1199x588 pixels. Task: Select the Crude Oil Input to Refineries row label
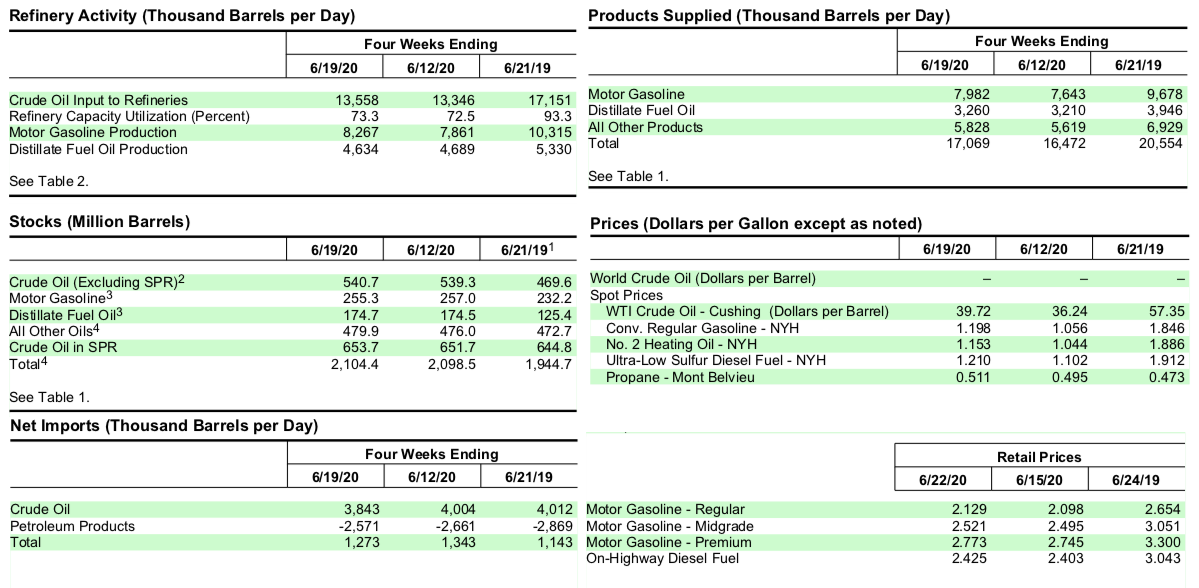[x=98, y=100]
